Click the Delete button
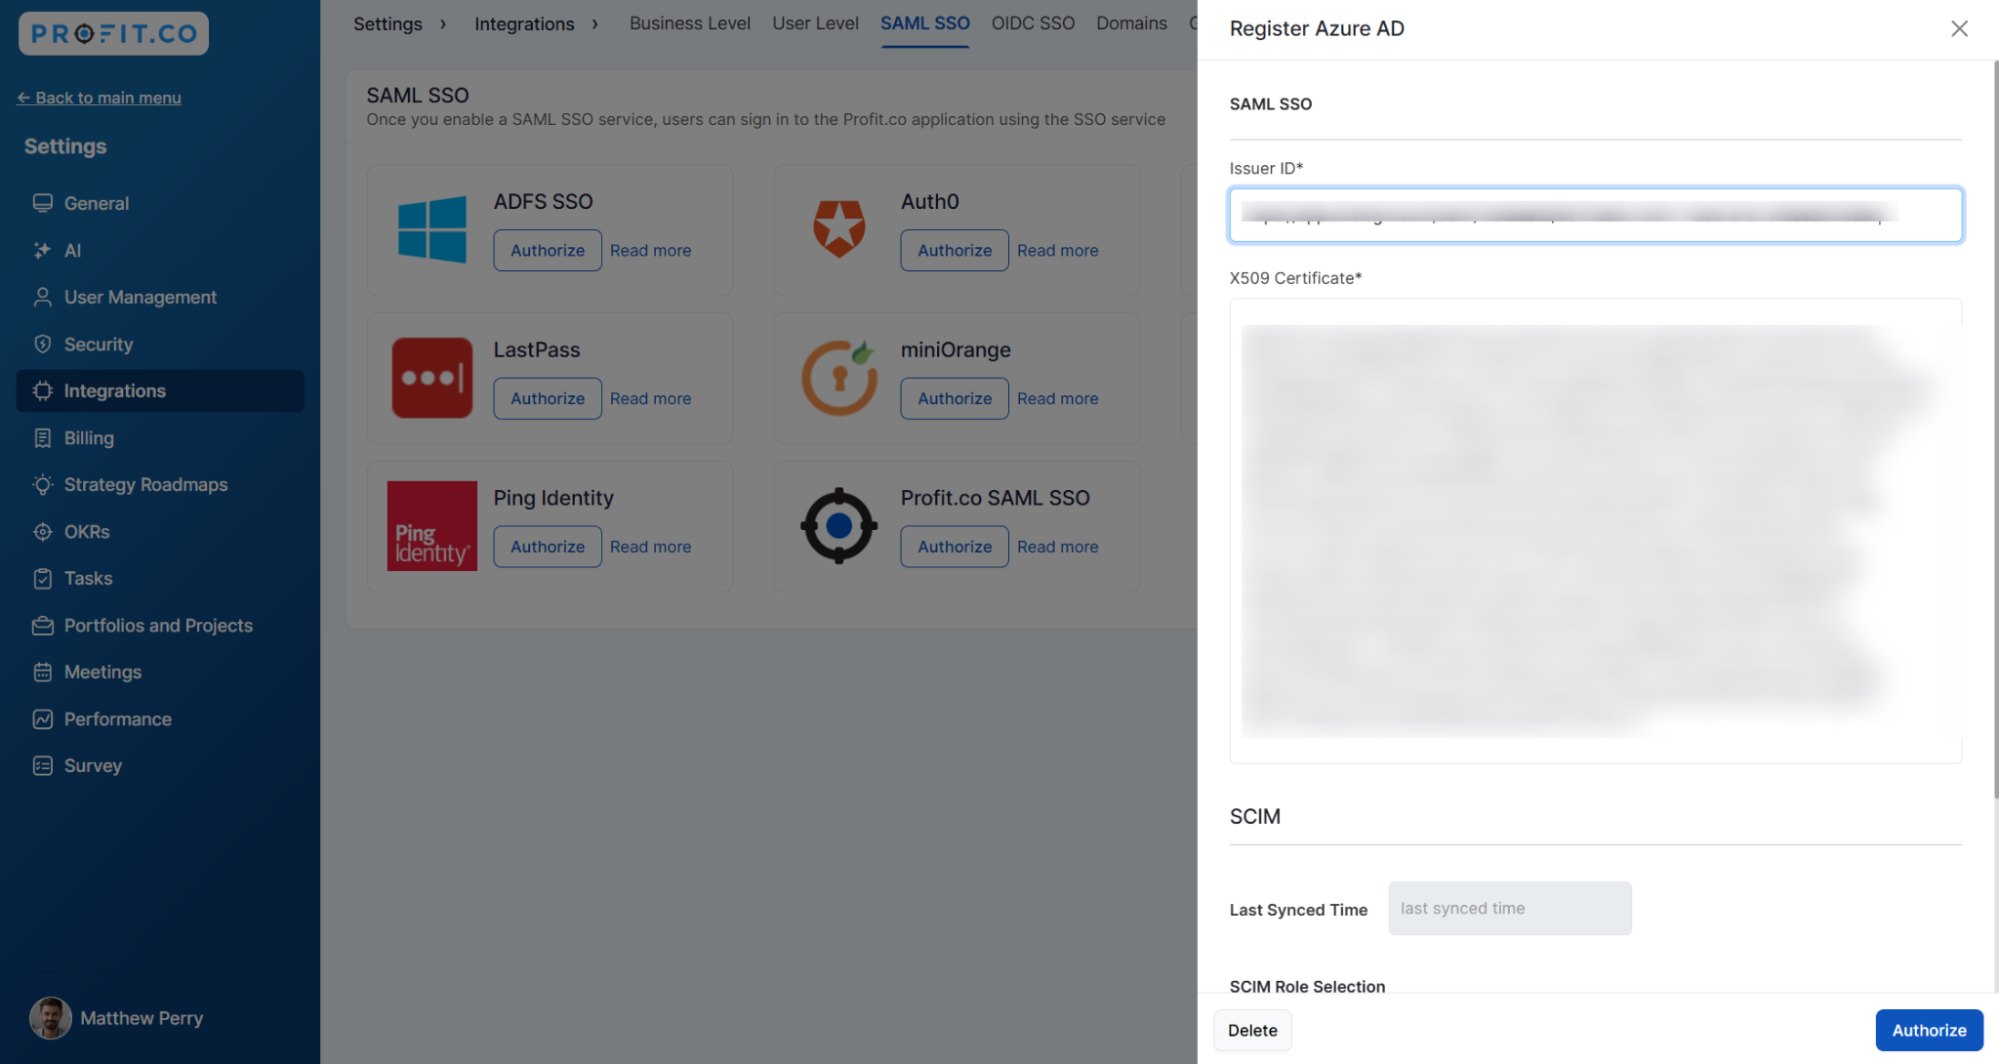The width and height of the screenshot is (1999, 1064). (x=1252, y=1030)
